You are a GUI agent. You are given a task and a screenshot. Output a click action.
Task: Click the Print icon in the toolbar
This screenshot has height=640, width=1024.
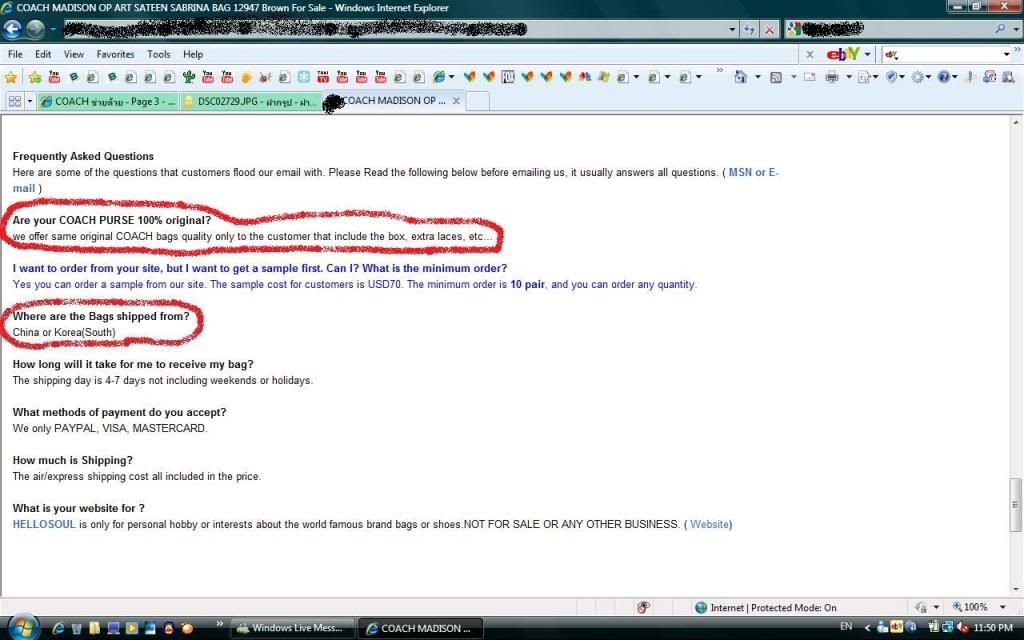pos(831,77)
